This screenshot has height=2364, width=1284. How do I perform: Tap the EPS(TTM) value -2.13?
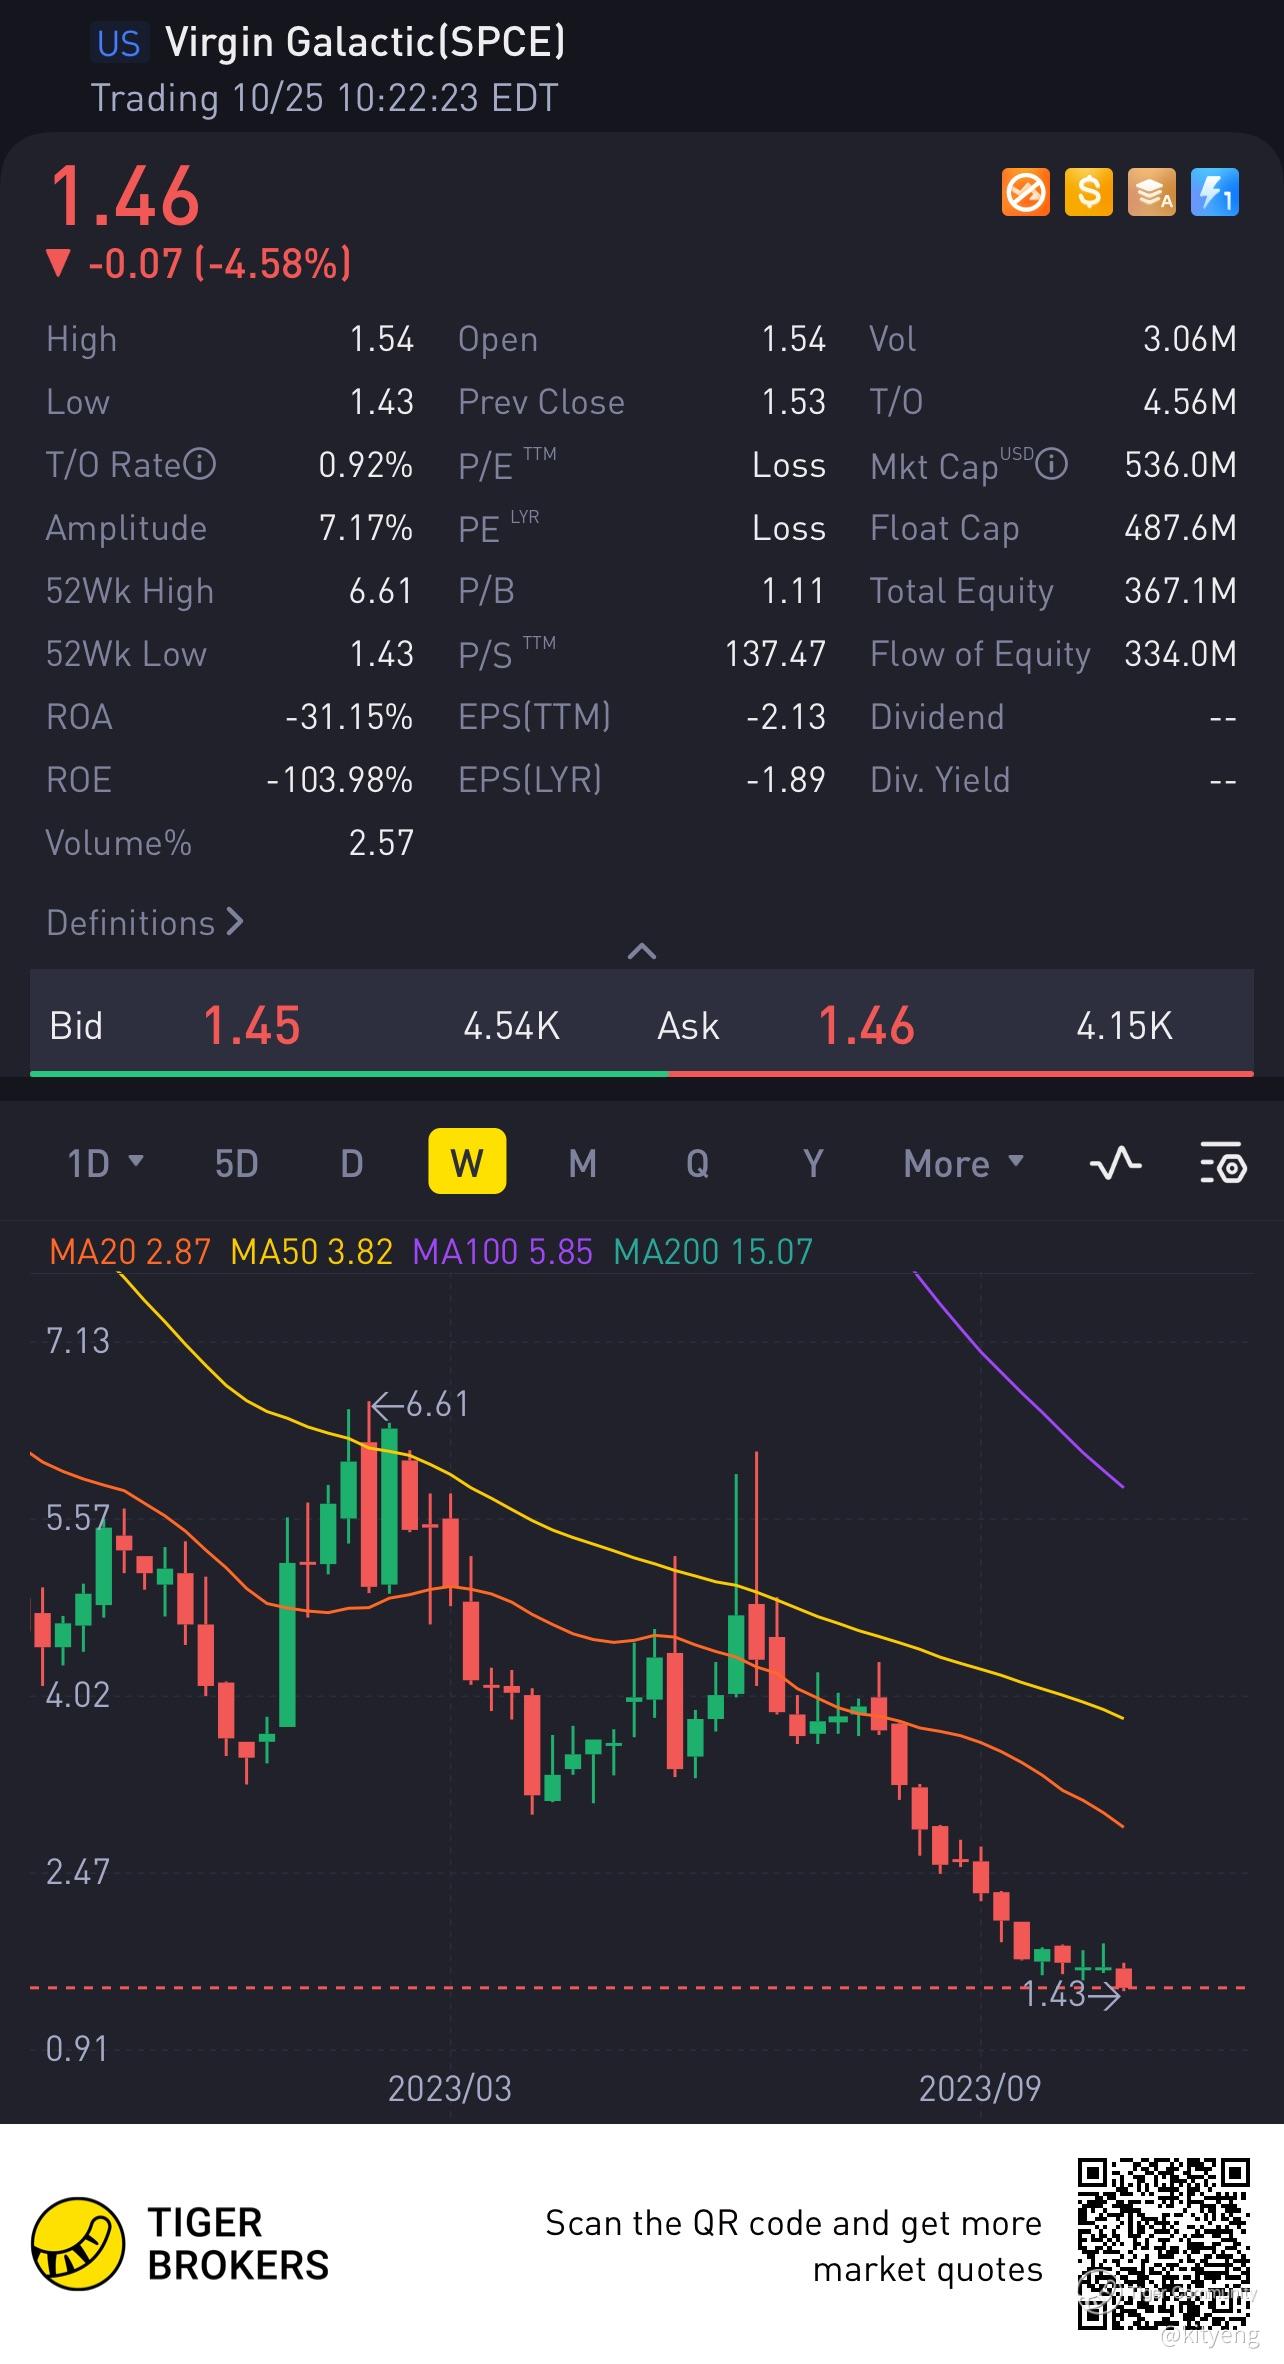(x=786, y=717)
